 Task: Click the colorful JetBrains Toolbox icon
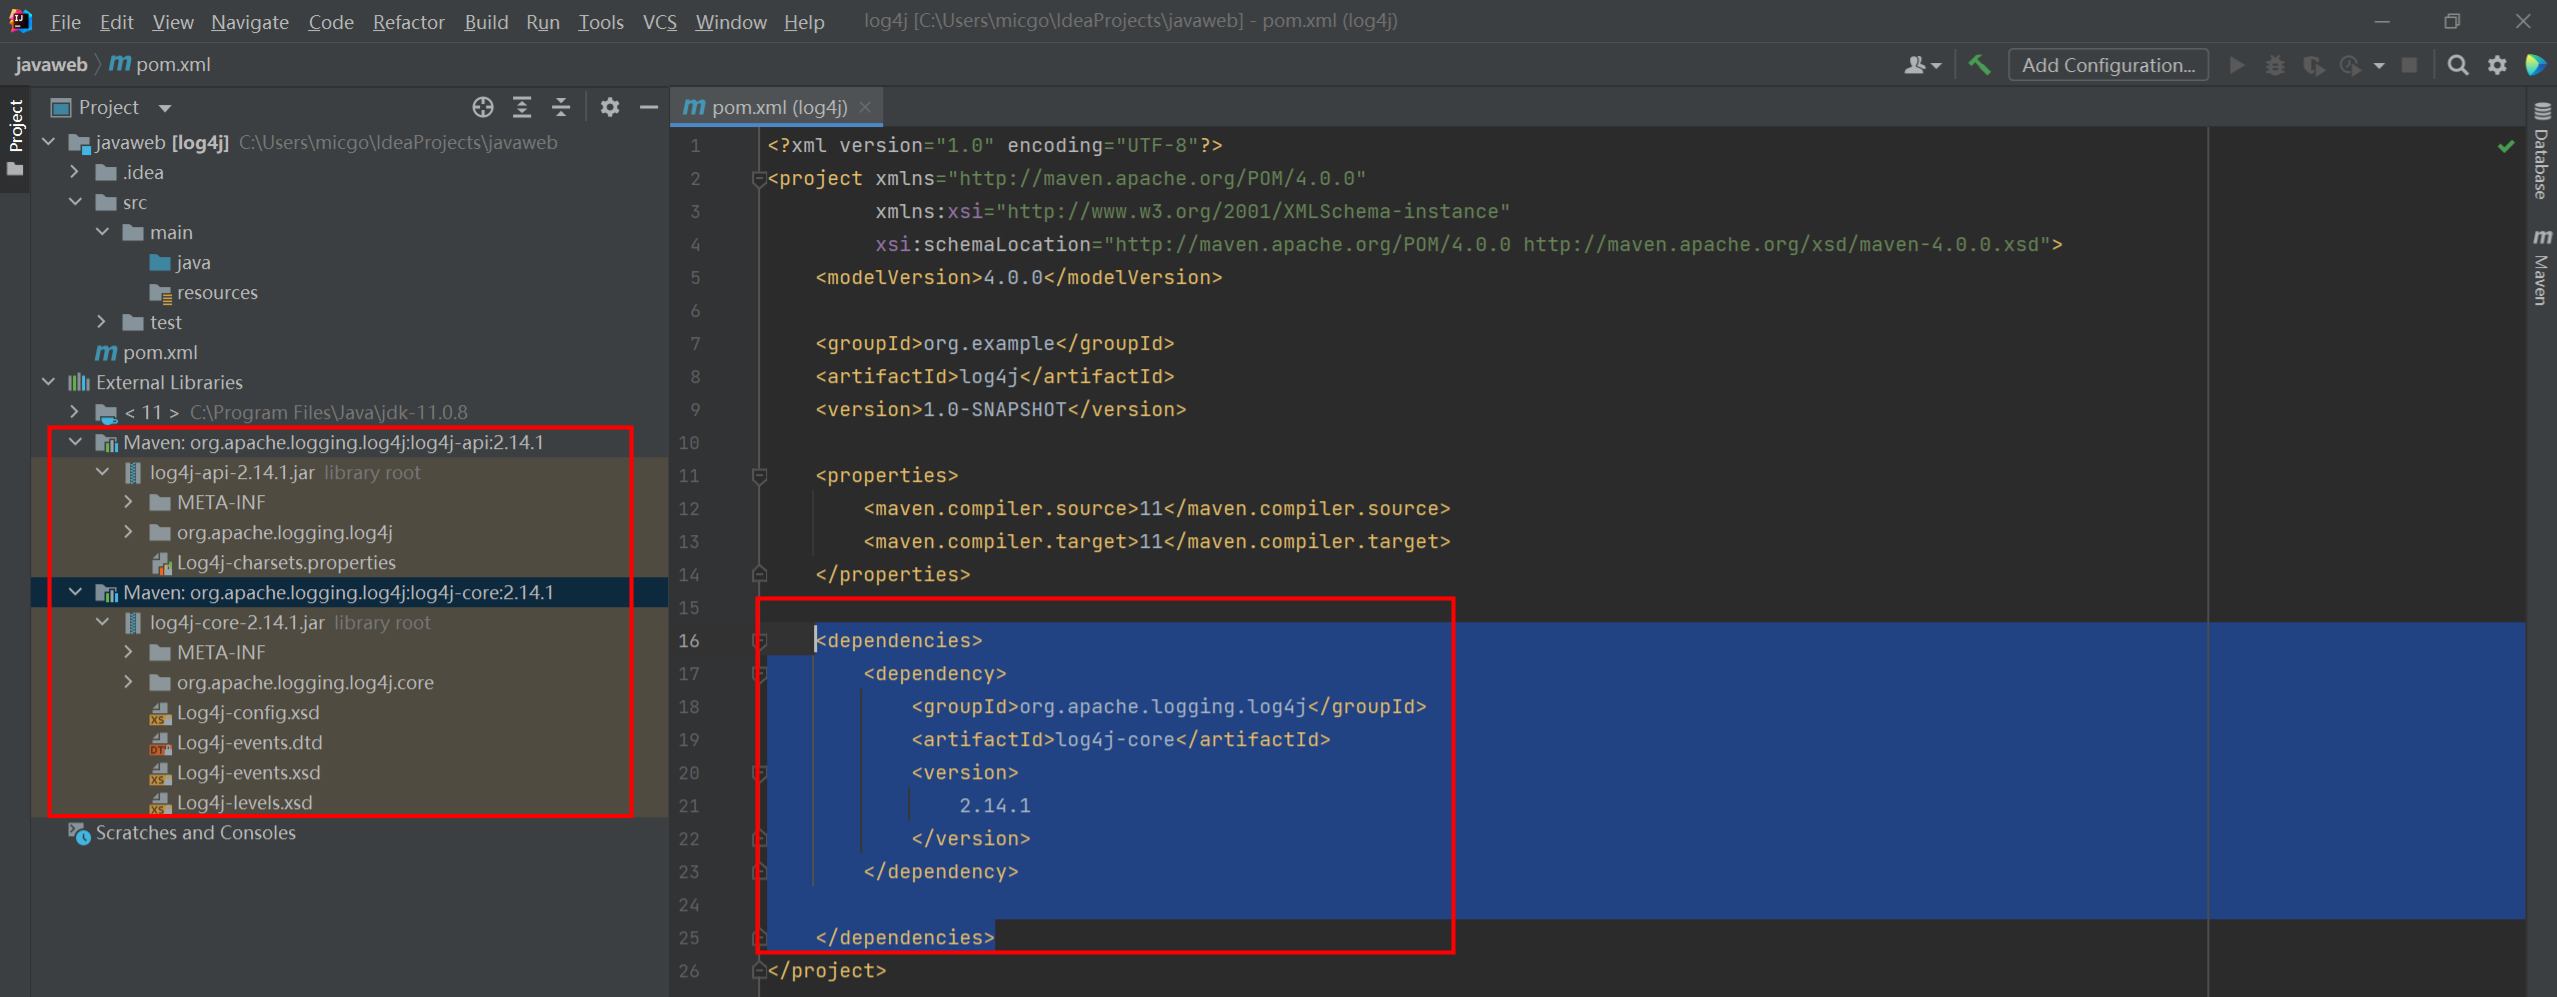[x=2535, y=65]
